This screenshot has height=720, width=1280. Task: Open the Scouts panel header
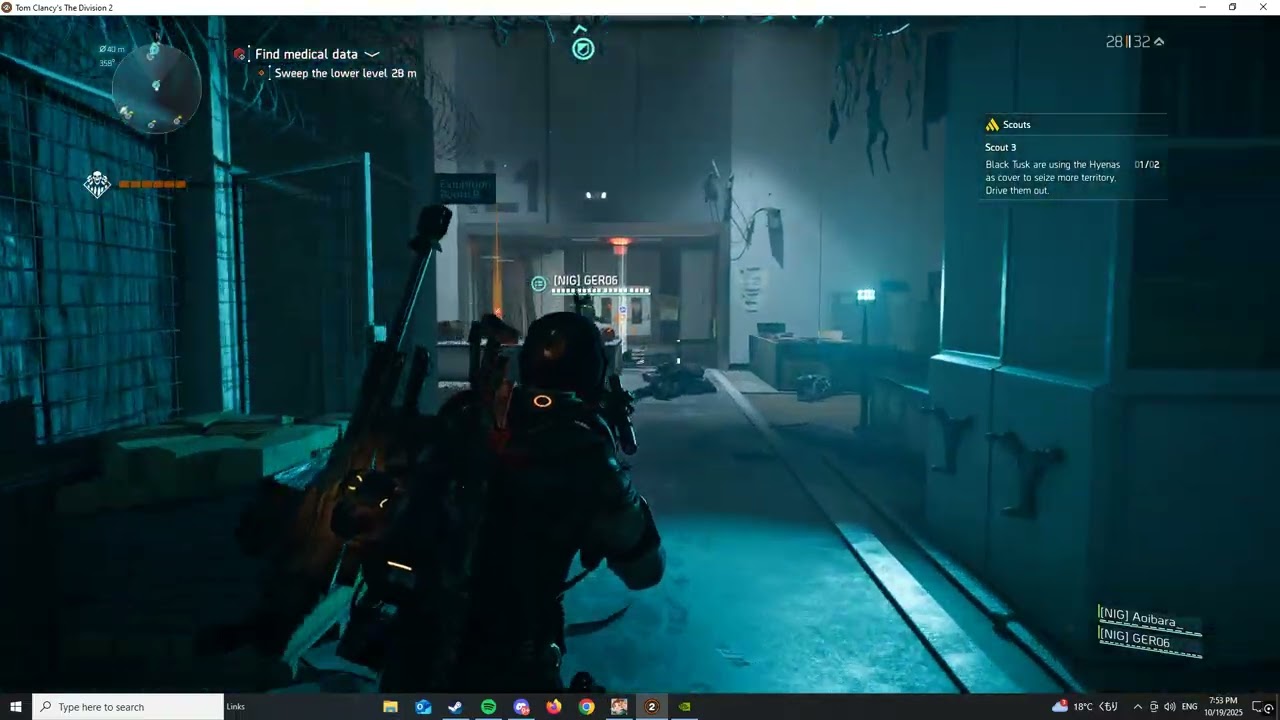click(1074, 125)
